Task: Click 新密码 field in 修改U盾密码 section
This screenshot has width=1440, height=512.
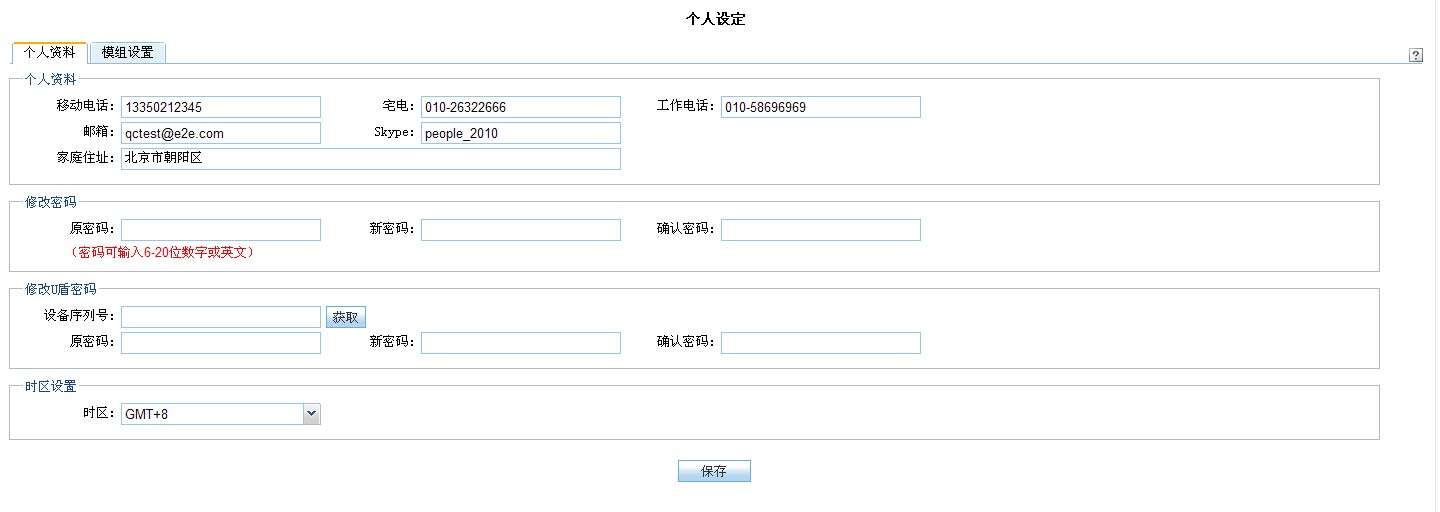Action: 520,343
